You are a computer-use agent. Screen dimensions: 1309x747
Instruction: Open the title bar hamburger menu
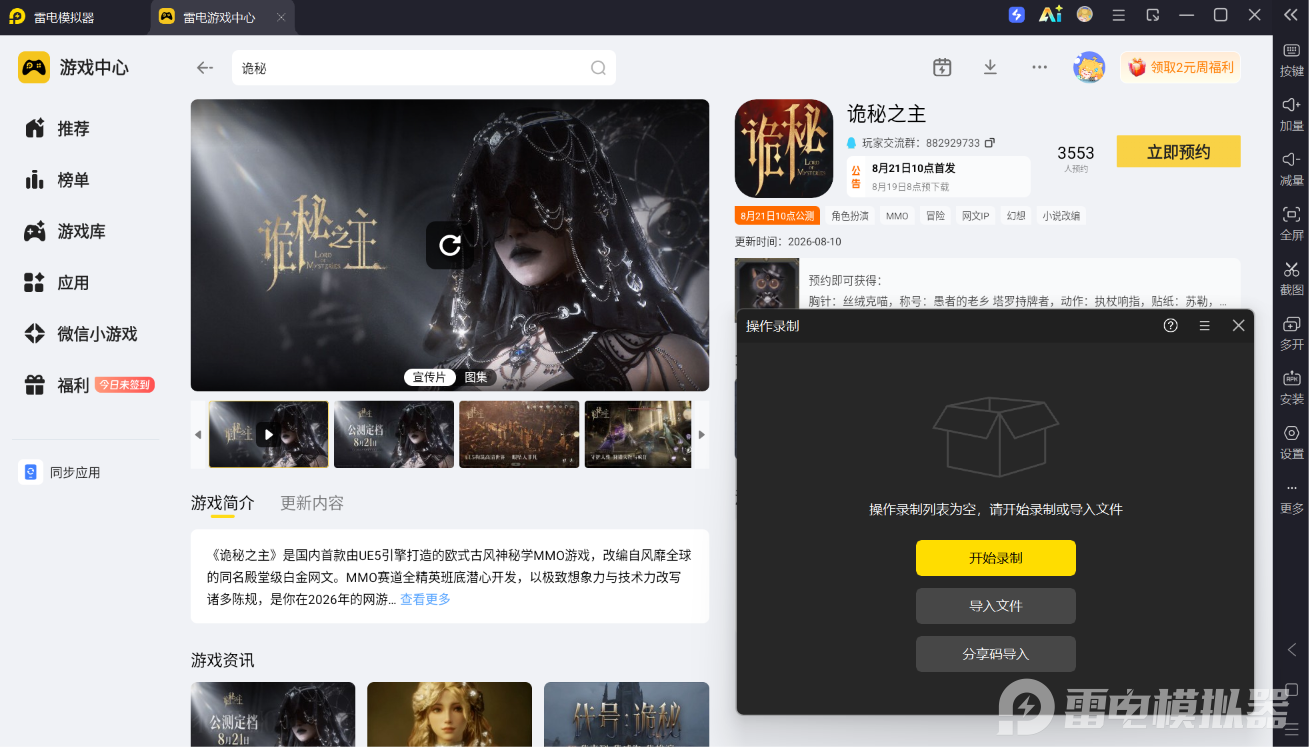point(1119,15)
